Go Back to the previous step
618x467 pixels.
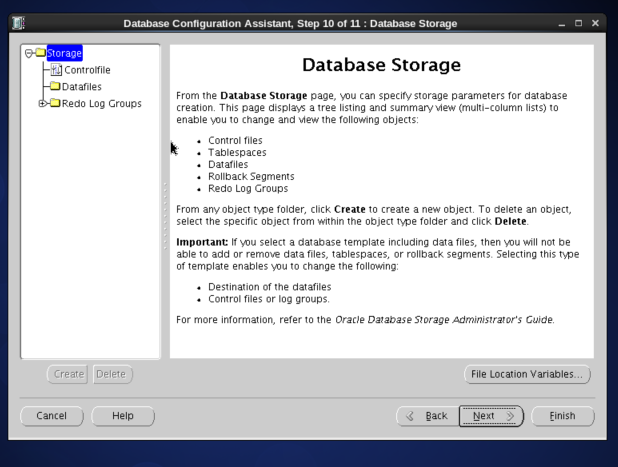pyautogui.click(x=428, y=416)
